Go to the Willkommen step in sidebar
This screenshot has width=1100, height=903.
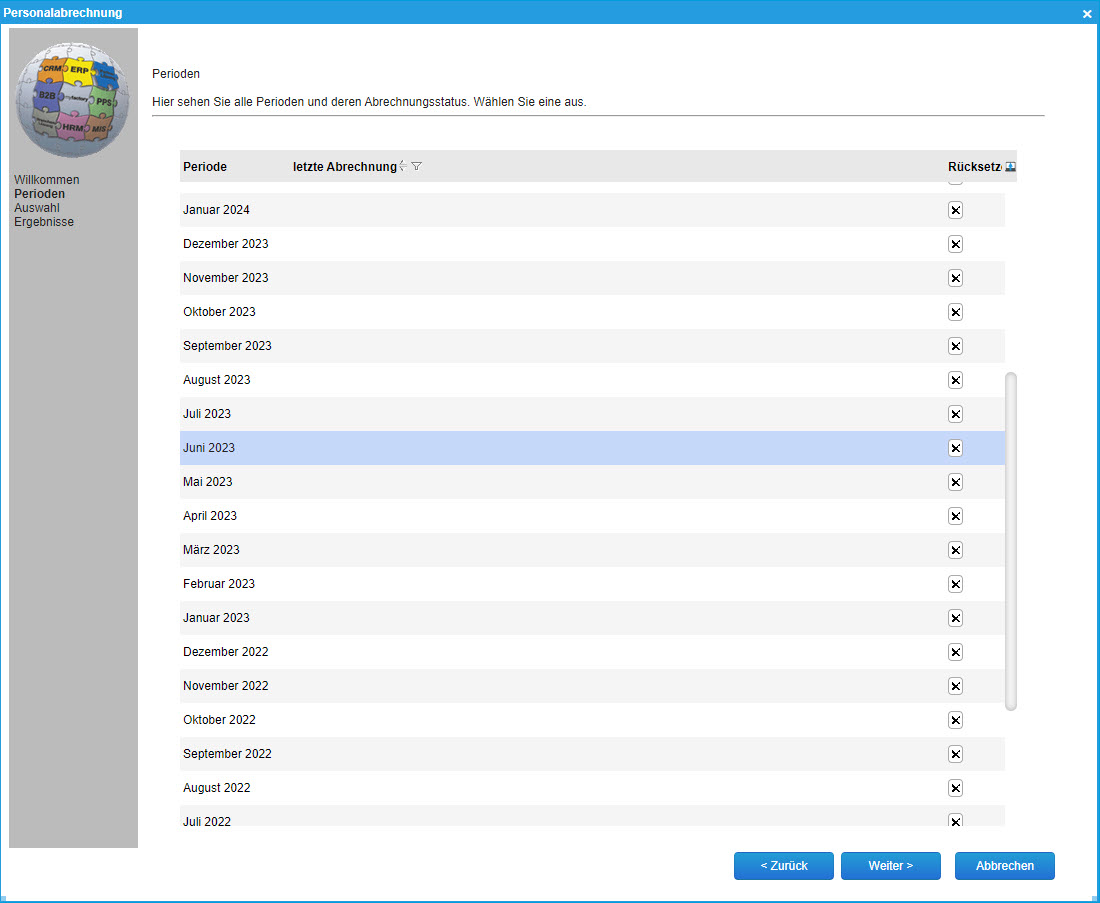46,180
